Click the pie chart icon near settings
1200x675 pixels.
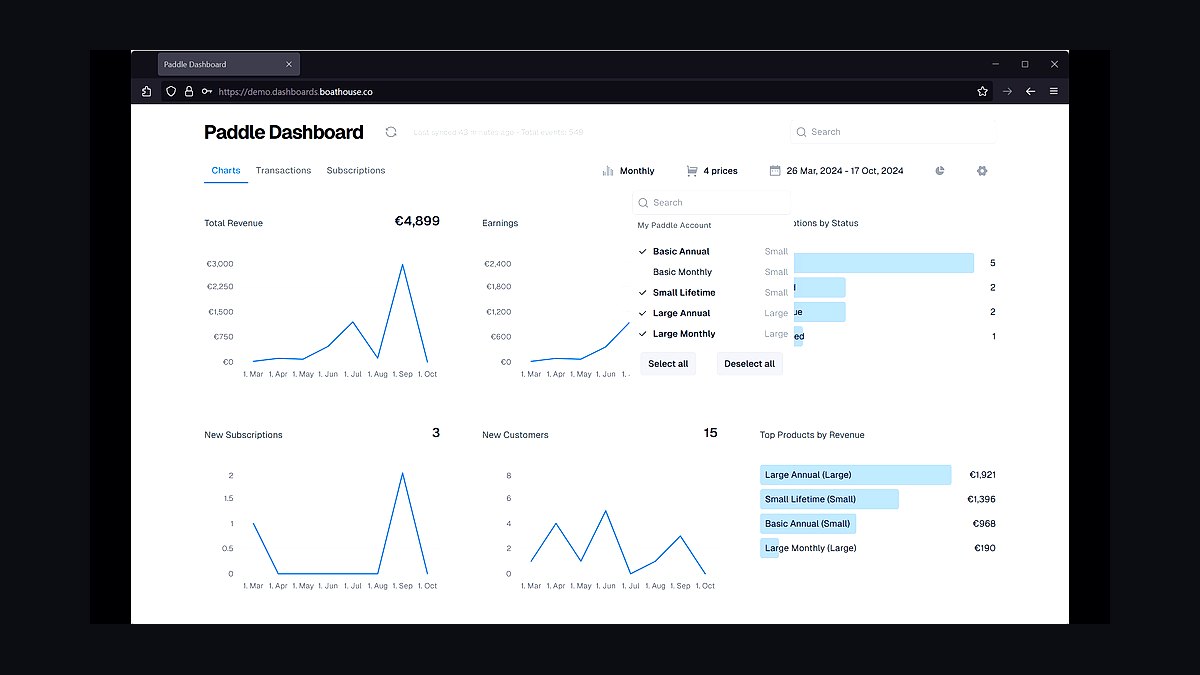point(940,171)
